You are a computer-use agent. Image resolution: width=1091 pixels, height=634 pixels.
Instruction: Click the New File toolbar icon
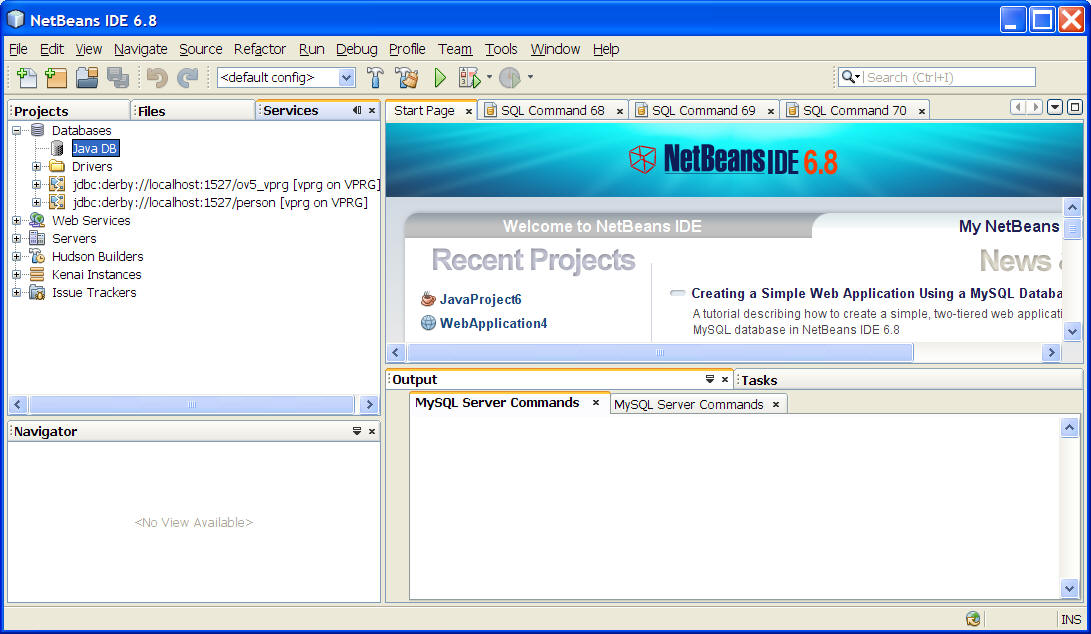point(26,77)
